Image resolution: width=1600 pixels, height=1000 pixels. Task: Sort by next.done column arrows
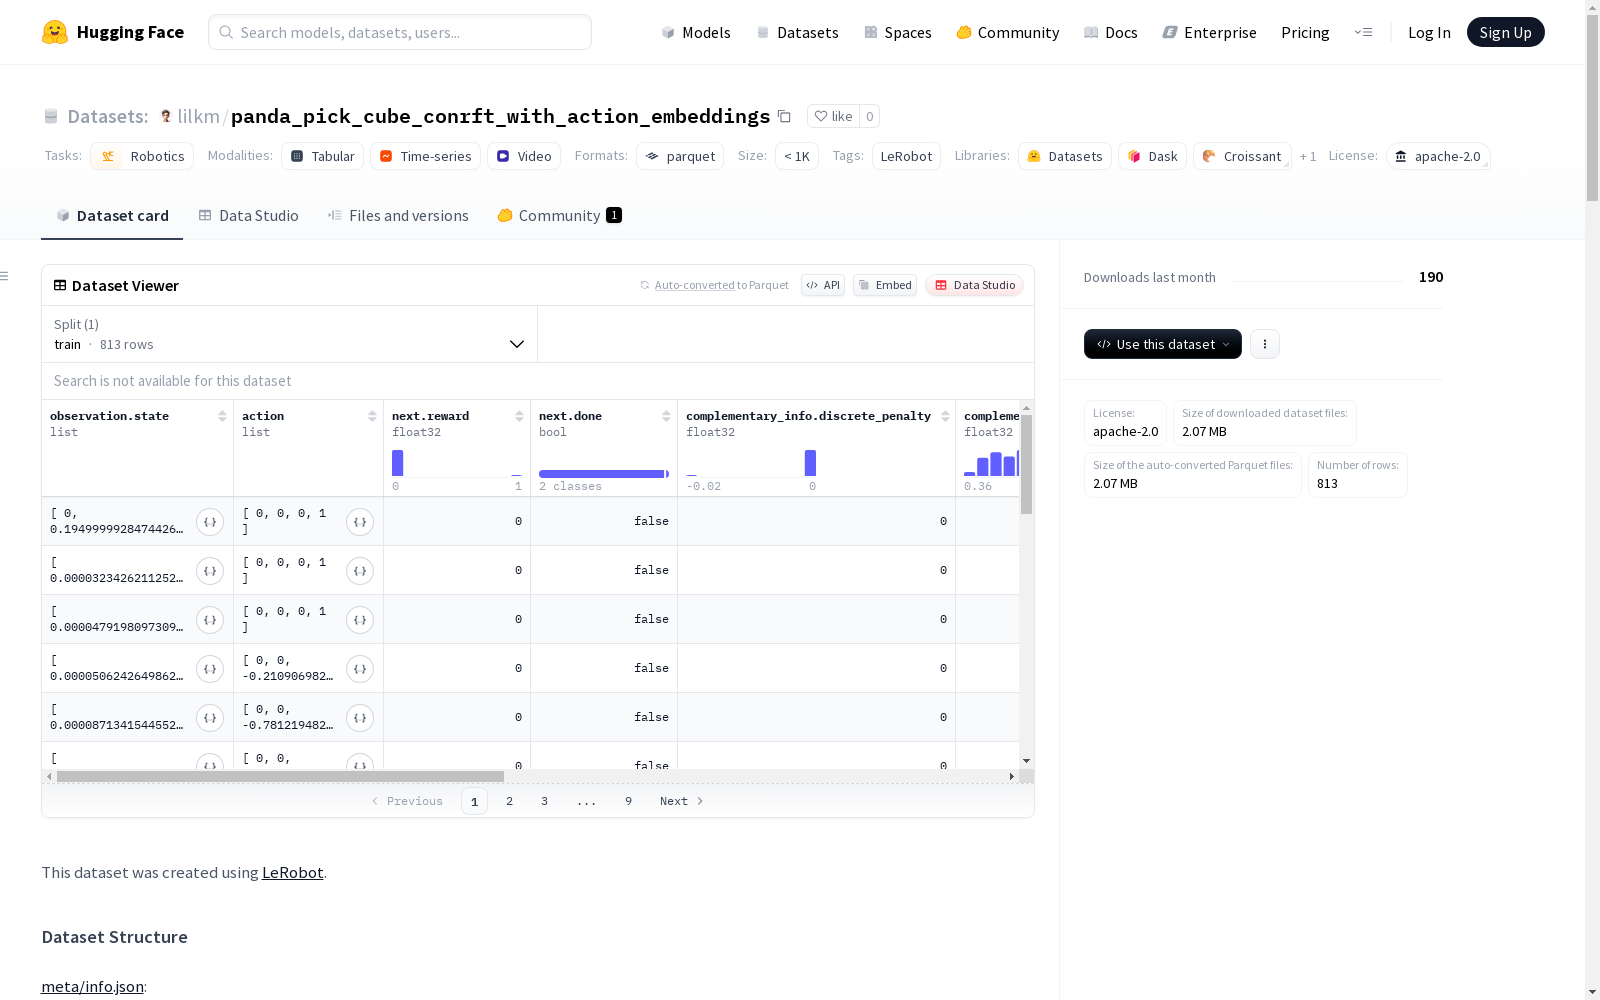[x=666, y=416]
